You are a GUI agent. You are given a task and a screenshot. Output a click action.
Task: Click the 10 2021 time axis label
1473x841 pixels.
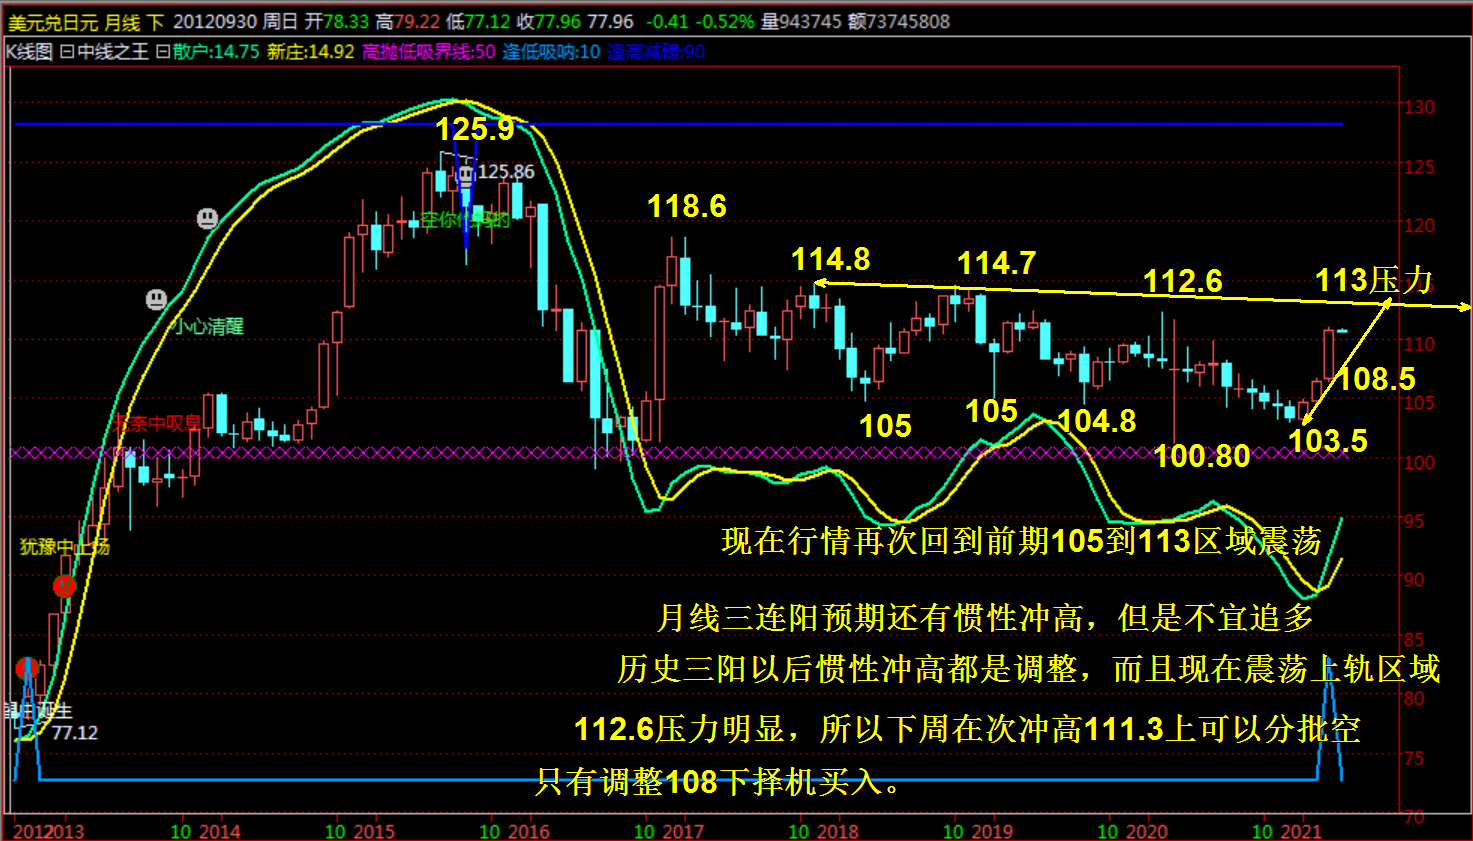1286,831
